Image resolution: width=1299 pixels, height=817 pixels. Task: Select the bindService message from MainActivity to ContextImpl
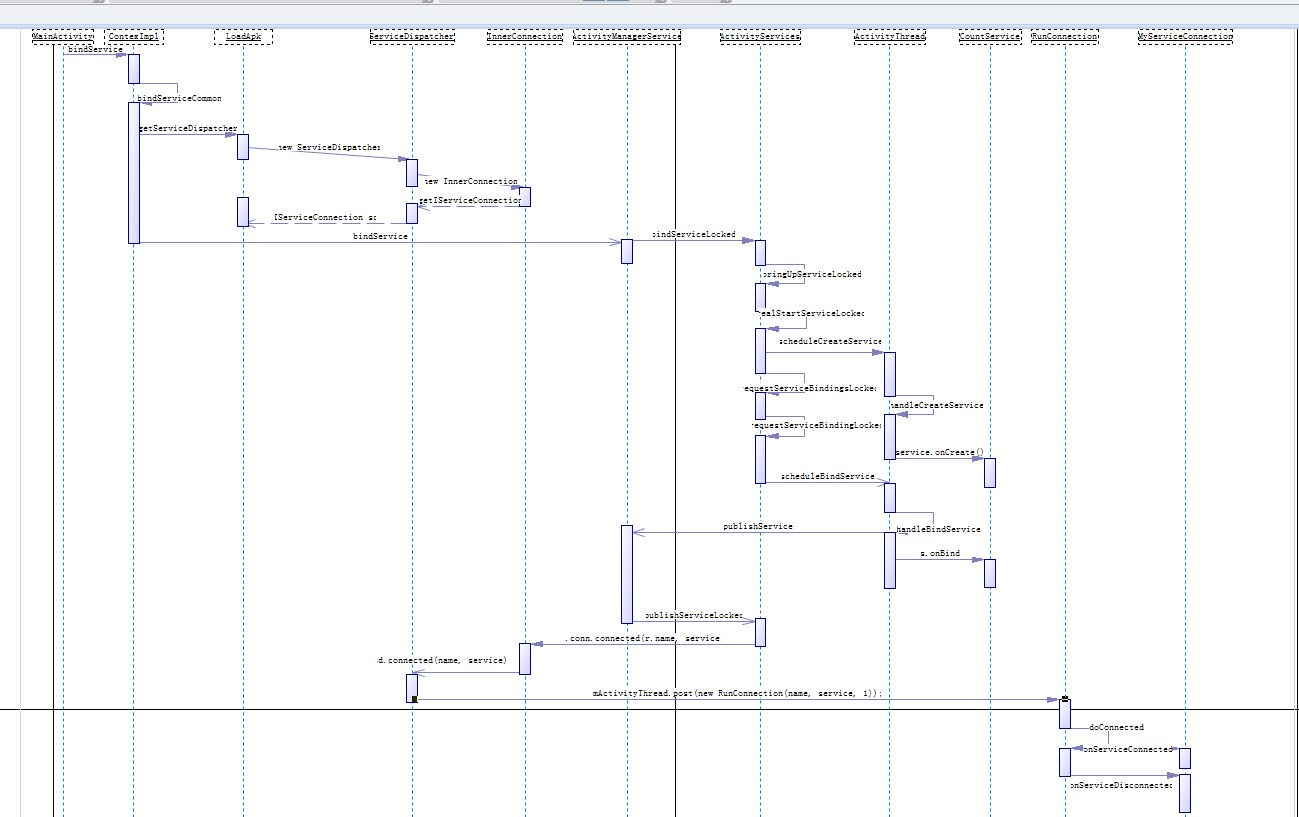point(96,49)
